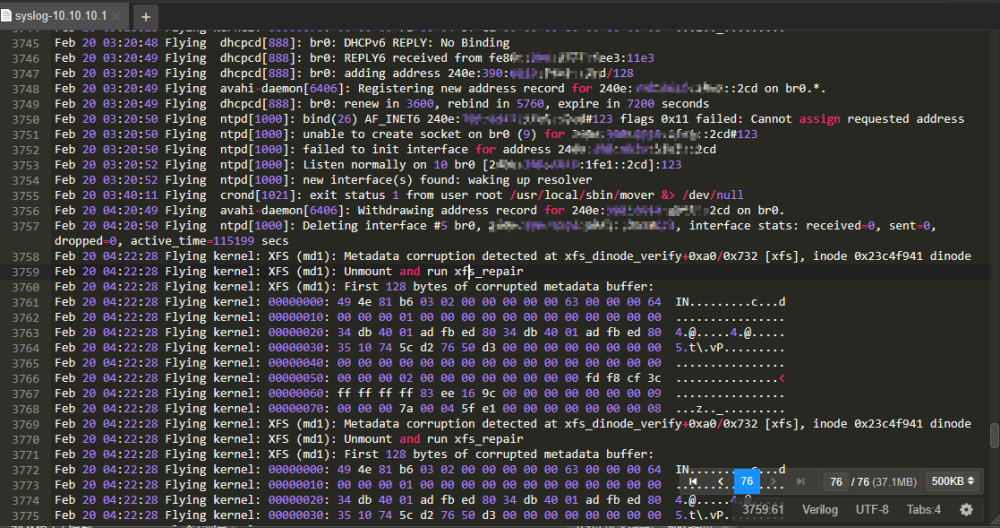Click "REPLY6 received from" on line 3746
Image resolution: width=1000 pixels, height=528 pixels.
[413, 58]
